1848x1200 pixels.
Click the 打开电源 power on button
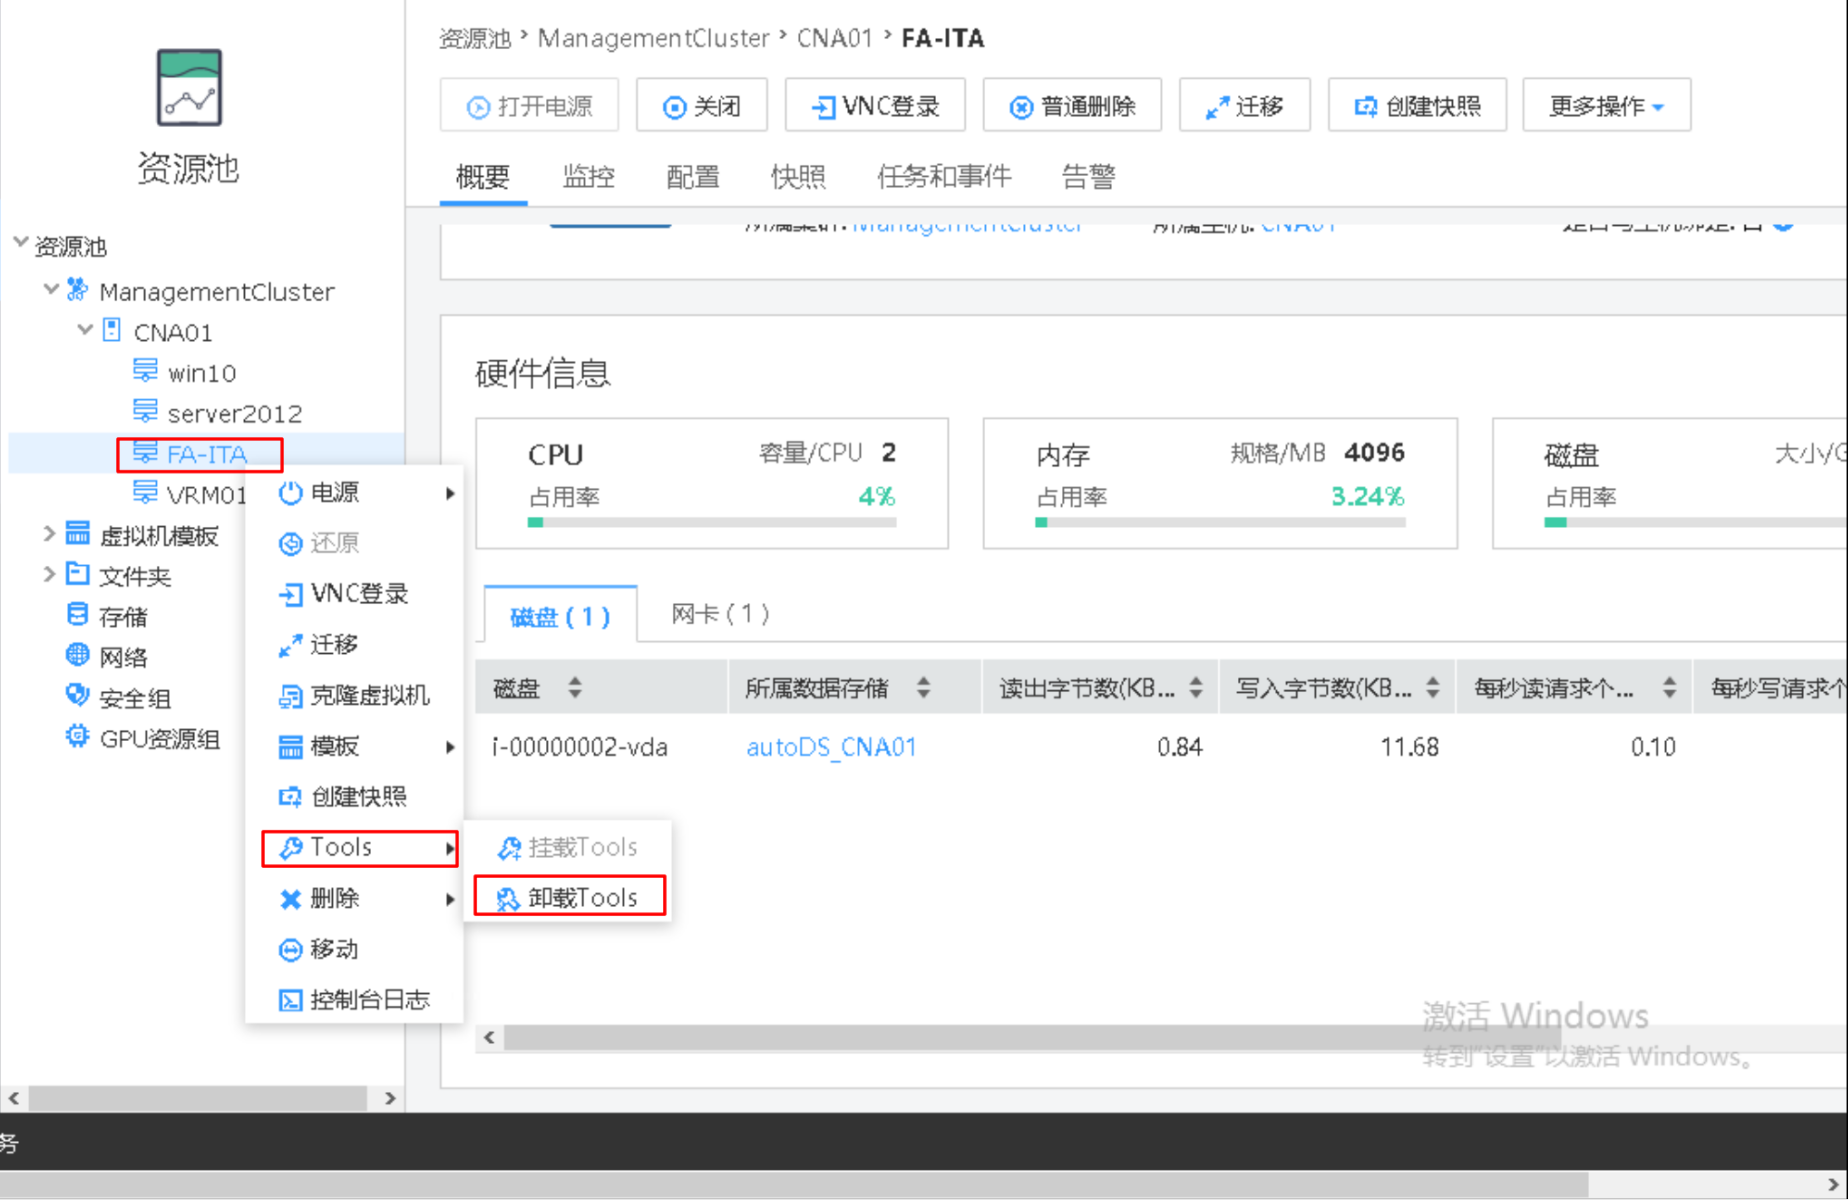tap(529, 105)
